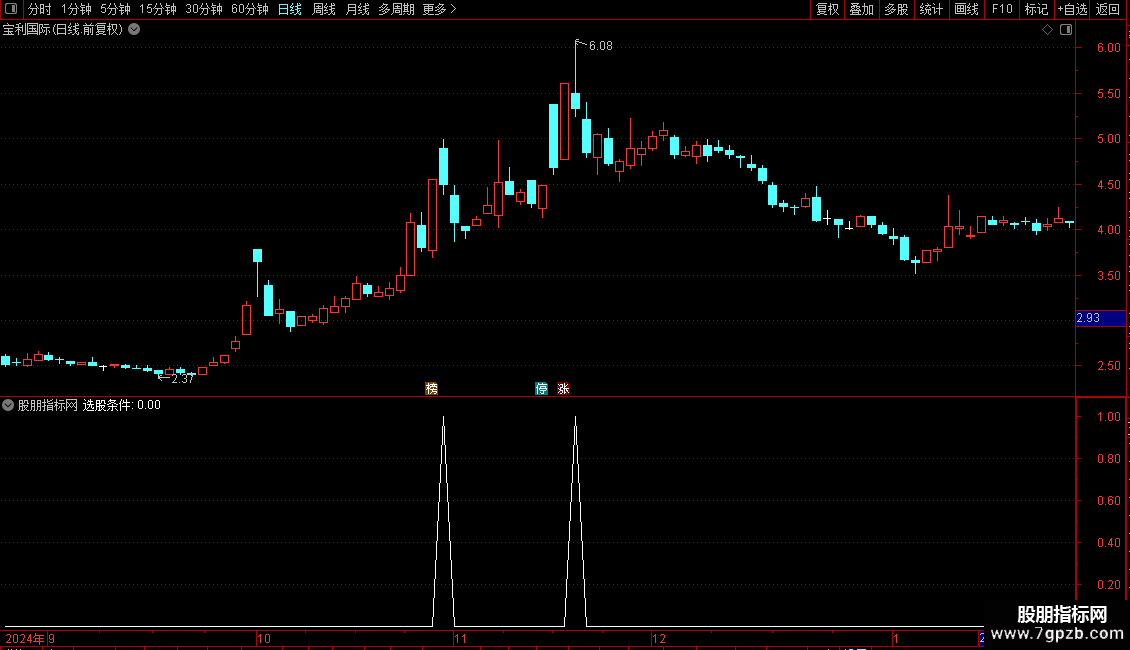Click month 10 on the time axis
1130x650 pixels.
(264, 638)
